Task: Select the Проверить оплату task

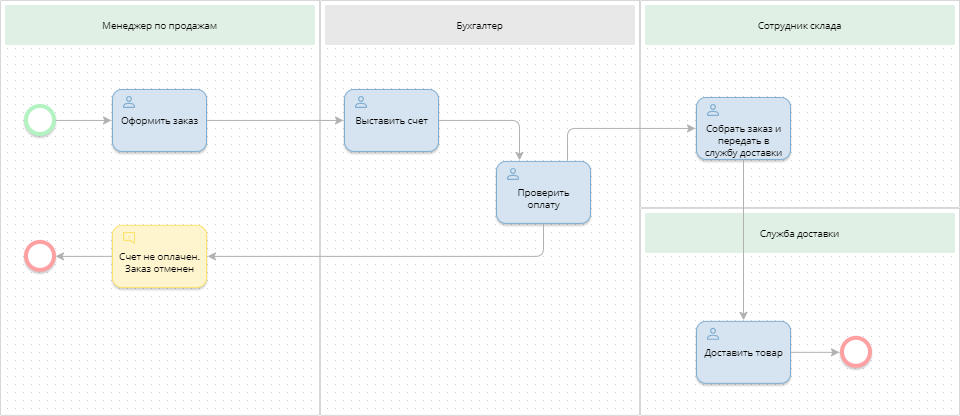Action: click(543, 192)
